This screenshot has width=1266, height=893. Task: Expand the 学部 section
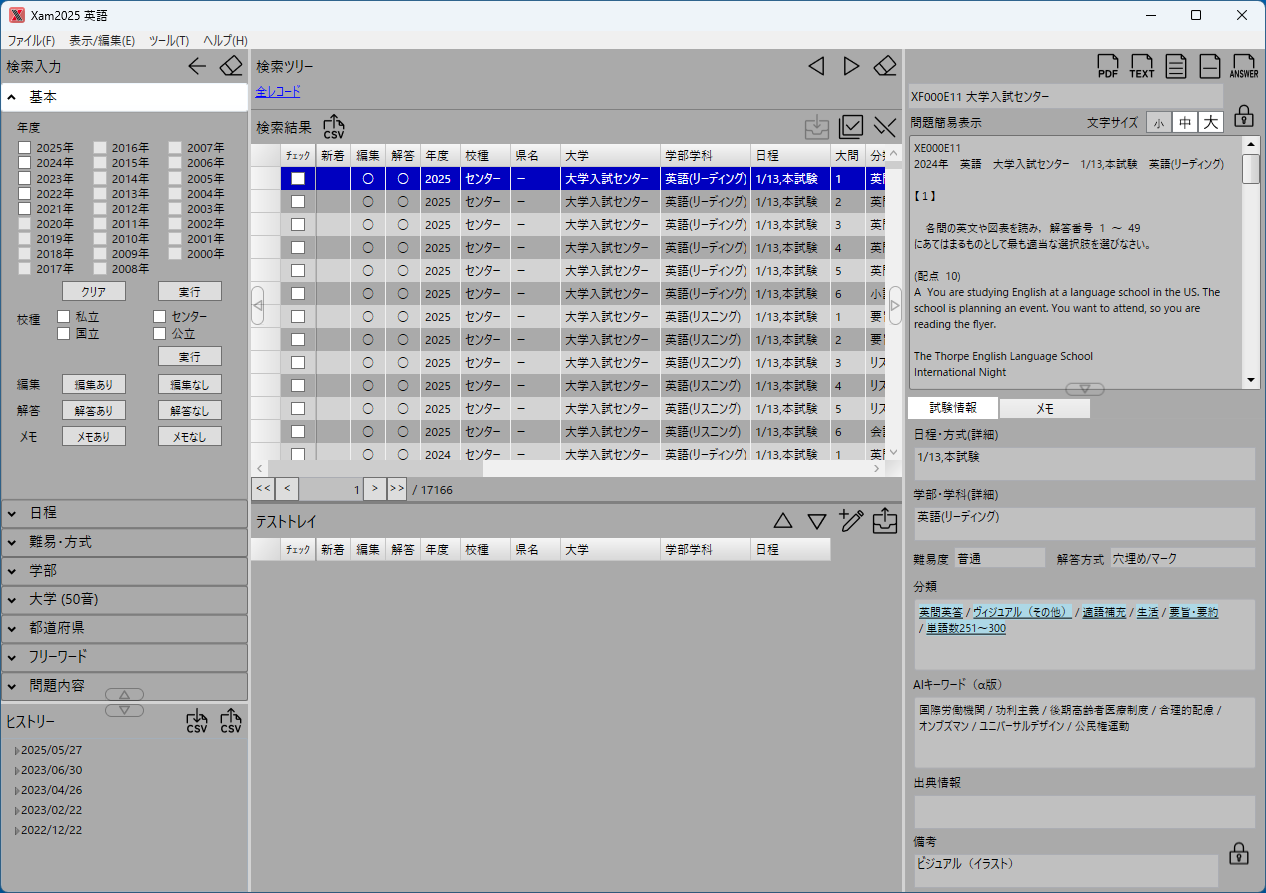coord(124,571)
